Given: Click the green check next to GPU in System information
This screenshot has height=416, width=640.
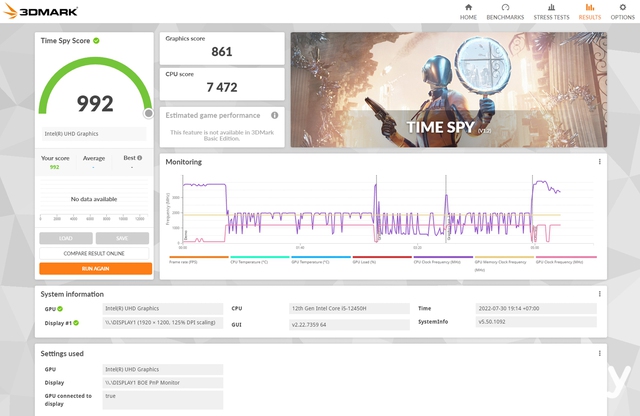Looking at the screenshot, I should [60, 309].
